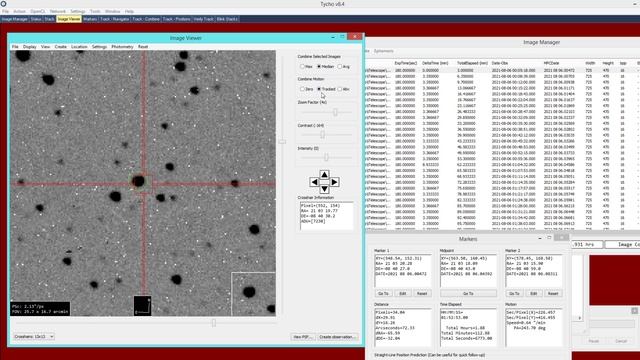640x360 pixels.
Task: Open Location menu in Image Viewer
Action: [79, 47]
